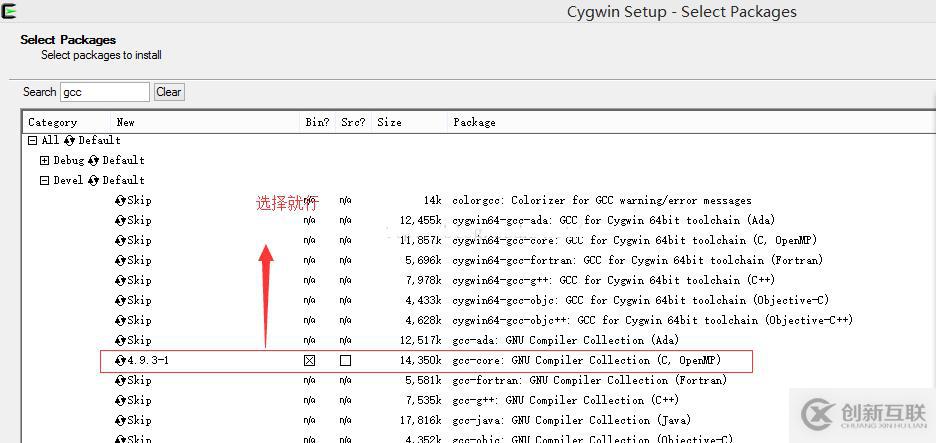Expand the Debug category tree node
This screenshot has width=936, height=443.
(x=44, y=161)
